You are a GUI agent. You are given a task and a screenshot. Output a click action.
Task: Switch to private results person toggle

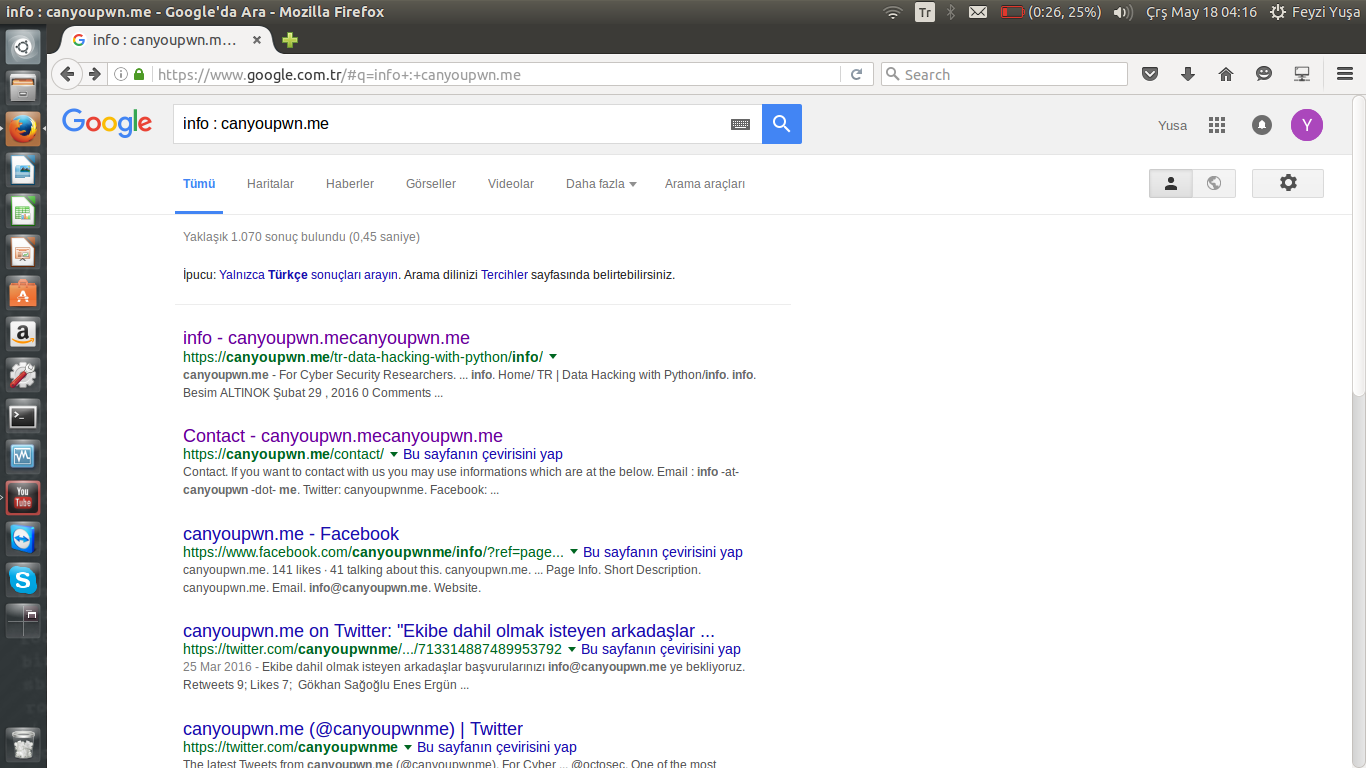[x=1171, y=183]
